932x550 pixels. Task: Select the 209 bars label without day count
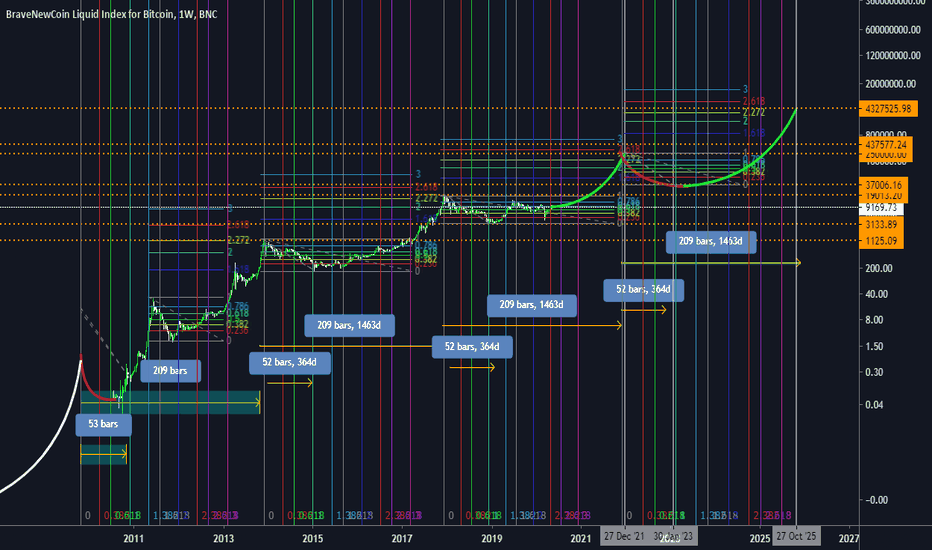pyautogui.click(x=171, y=371)
